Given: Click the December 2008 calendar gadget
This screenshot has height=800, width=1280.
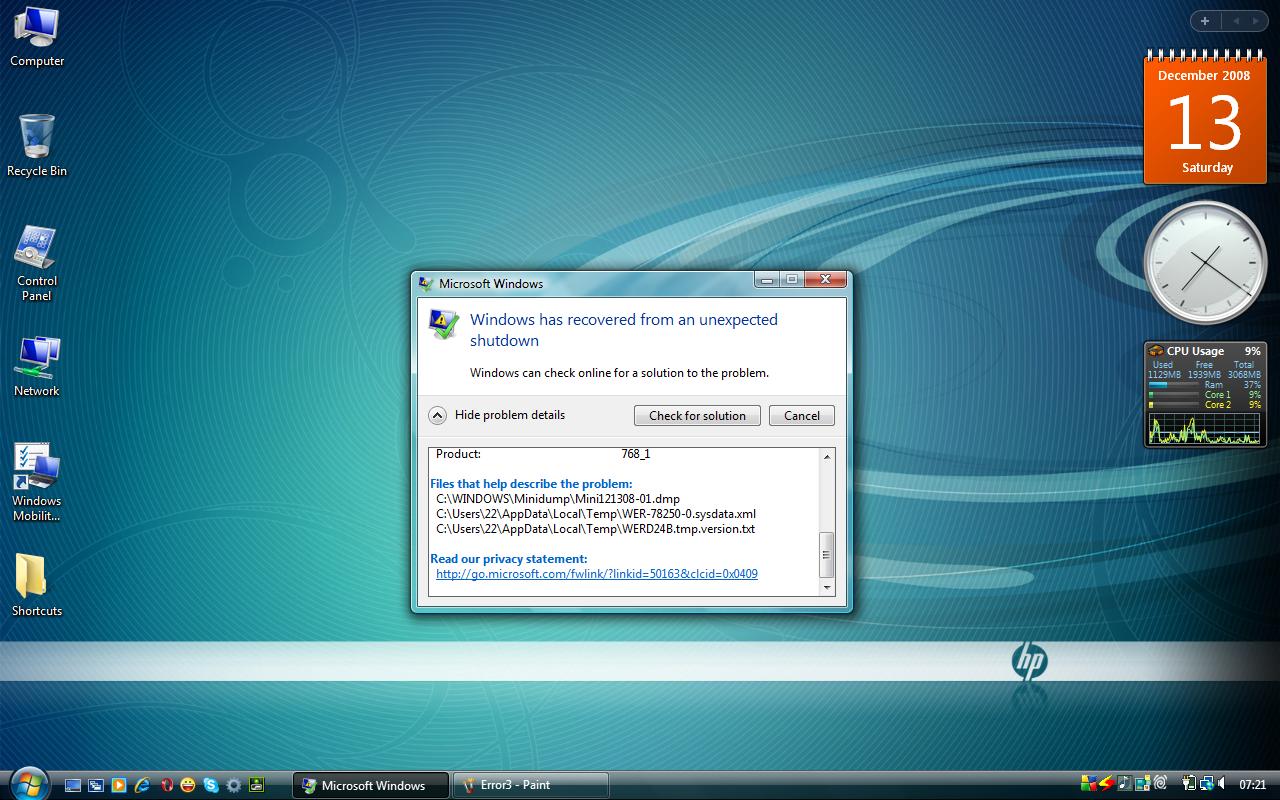Looking at the screenshot, I should point(1204,118).
